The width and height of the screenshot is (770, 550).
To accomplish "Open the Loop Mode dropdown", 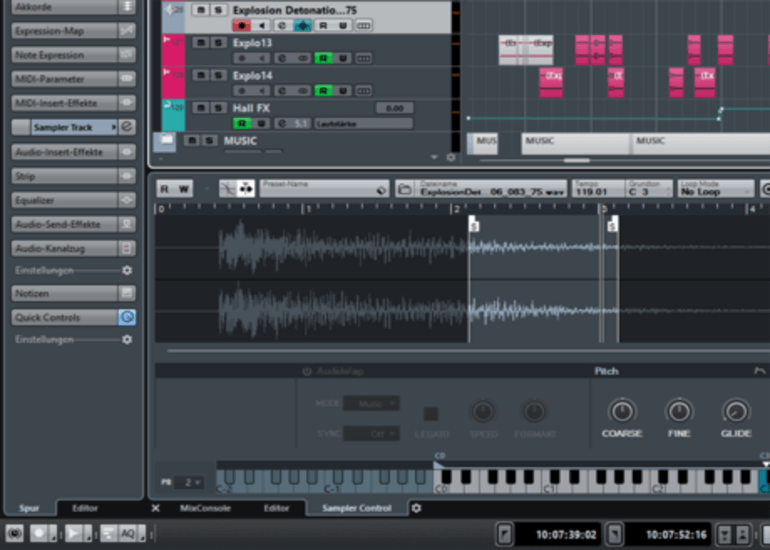I will pos(716,189).
